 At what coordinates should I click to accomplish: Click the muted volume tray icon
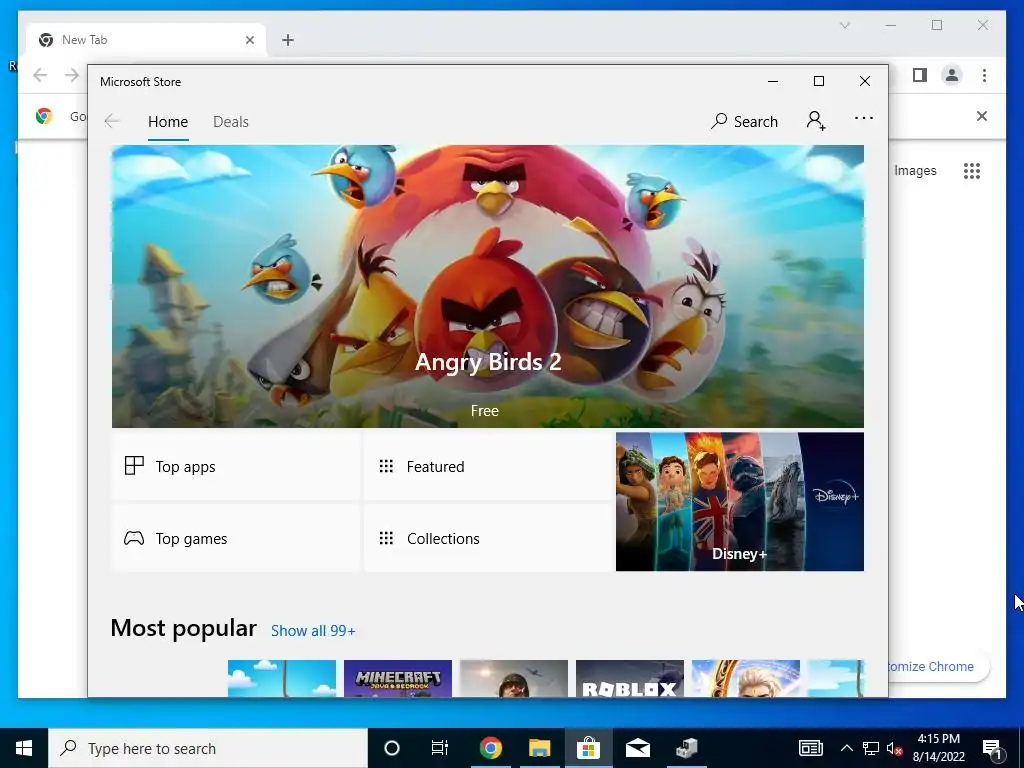(895, 748)
